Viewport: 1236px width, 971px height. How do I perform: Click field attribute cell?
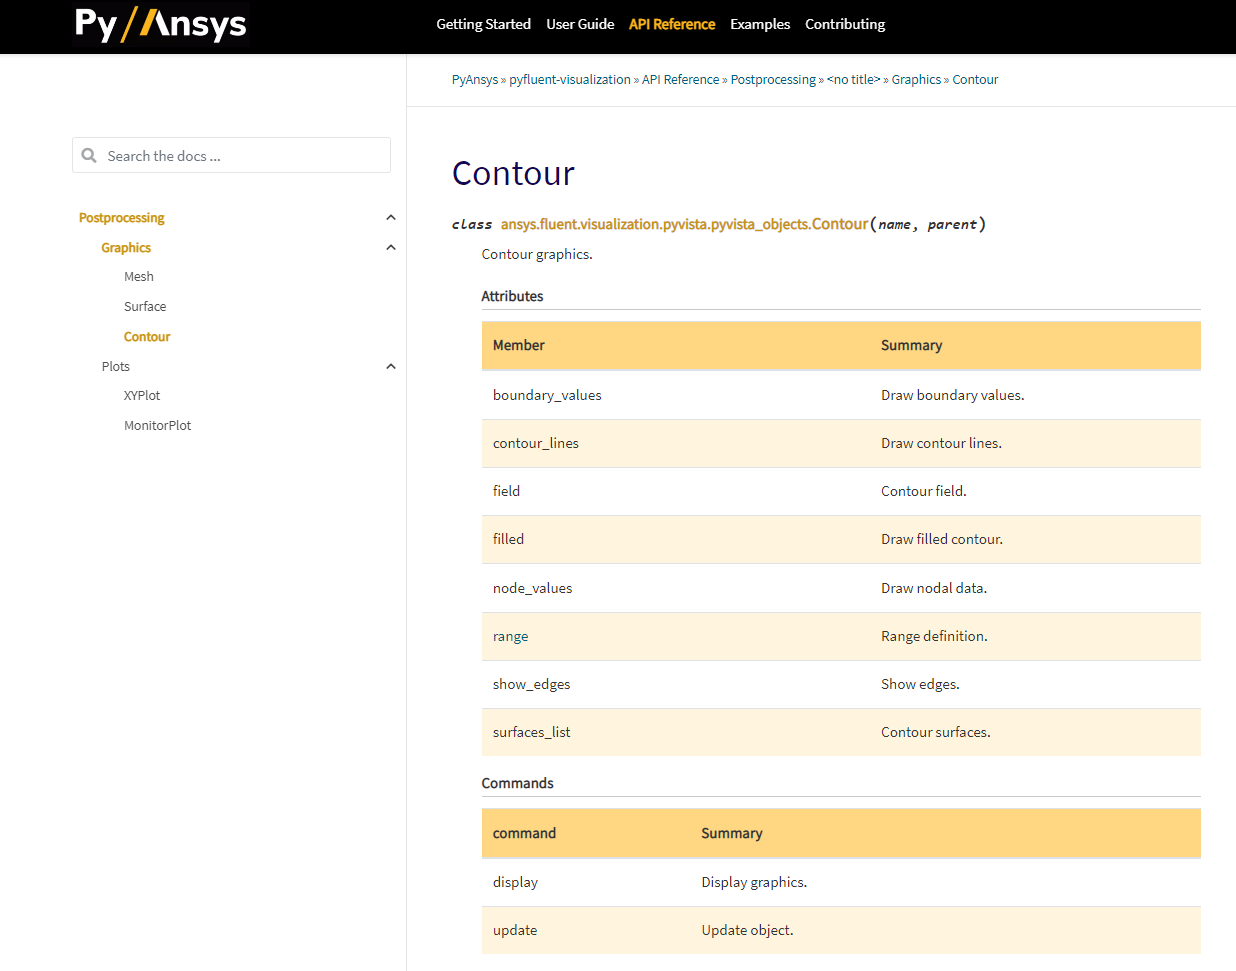coord(506,492)
